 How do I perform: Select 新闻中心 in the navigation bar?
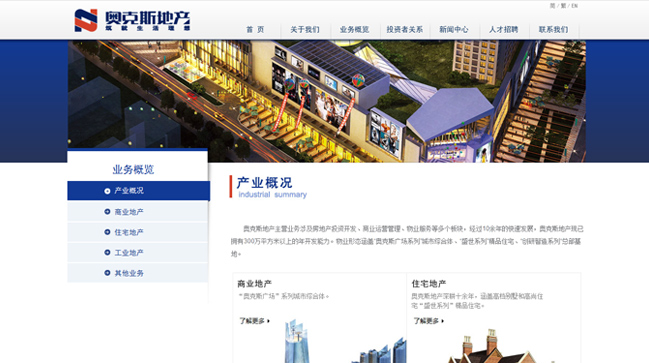pyautogui.click(x=454, y=29)
